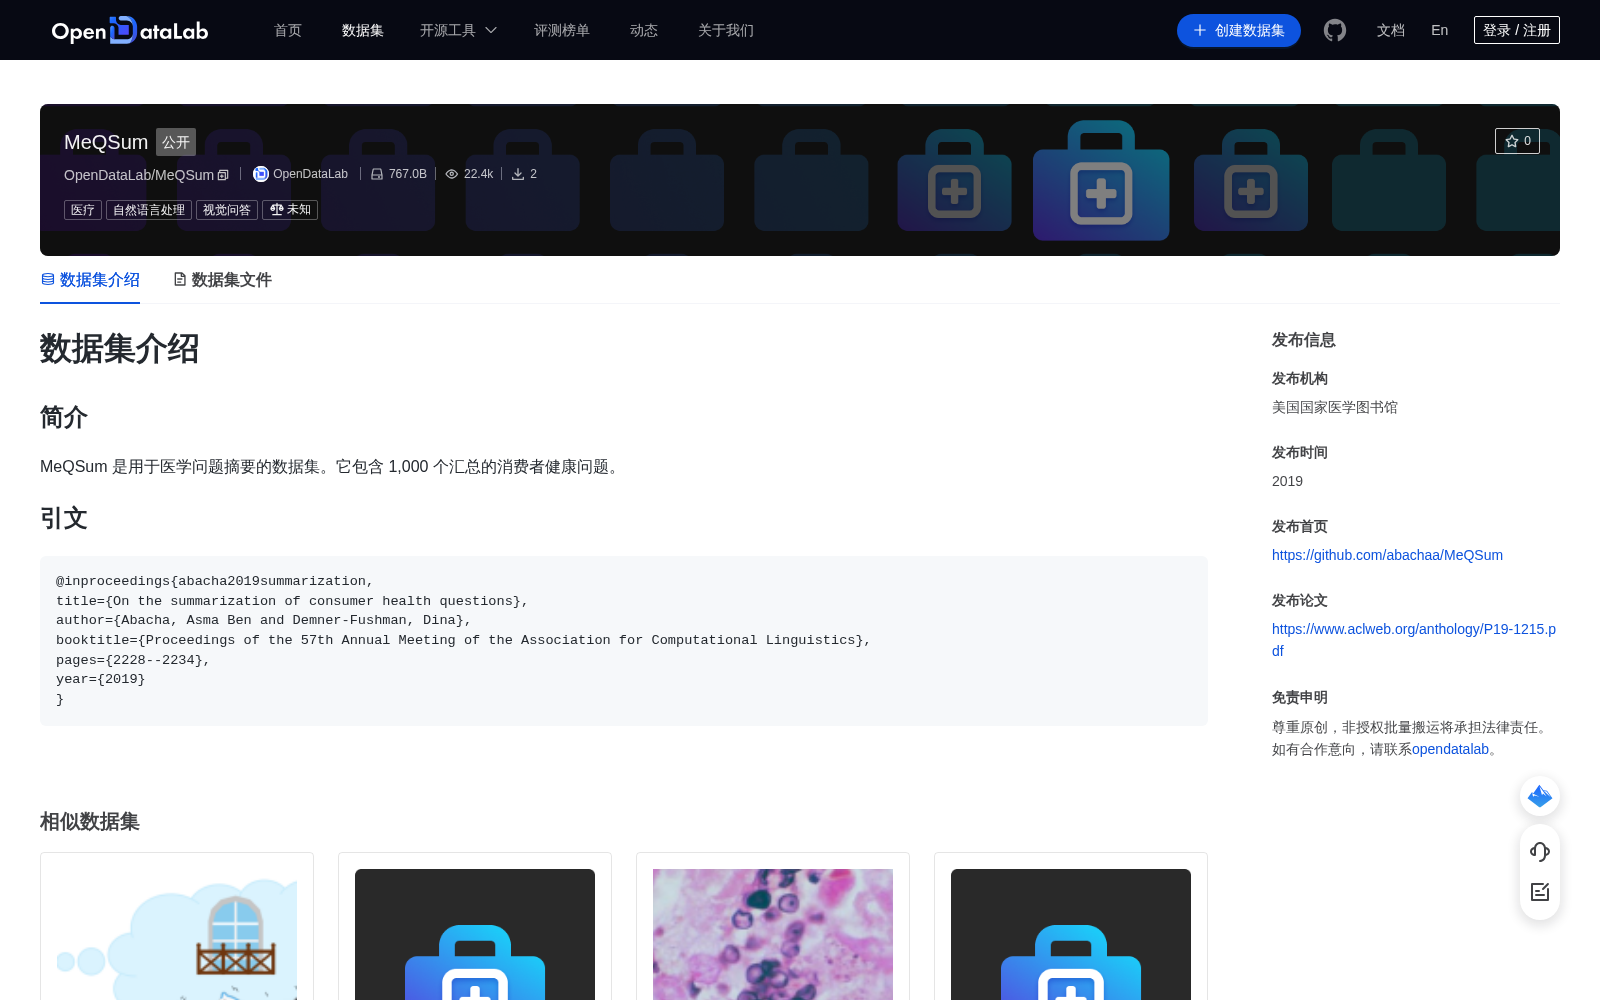Open the similar dataset with pink microscopy image
Screen dimensions: 1600x1000
click(x=773, y=934)
